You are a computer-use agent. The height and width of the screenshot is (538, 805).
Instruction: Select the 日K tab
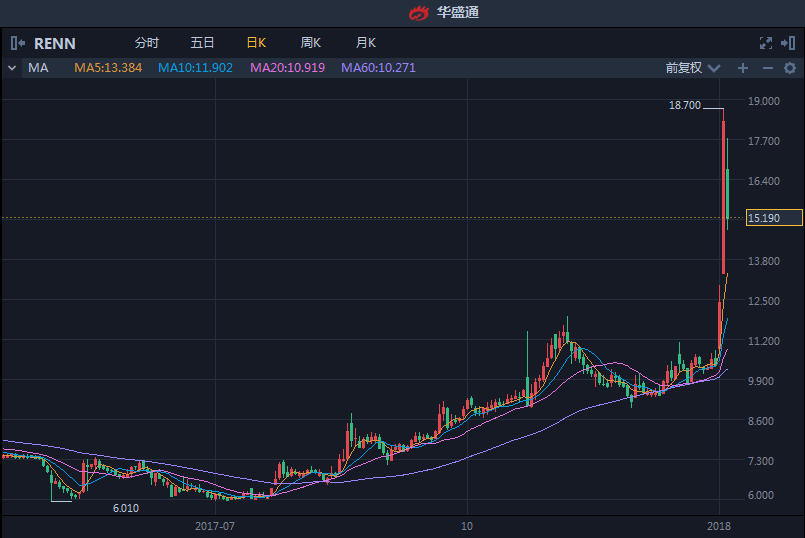[x=256, y=43]
